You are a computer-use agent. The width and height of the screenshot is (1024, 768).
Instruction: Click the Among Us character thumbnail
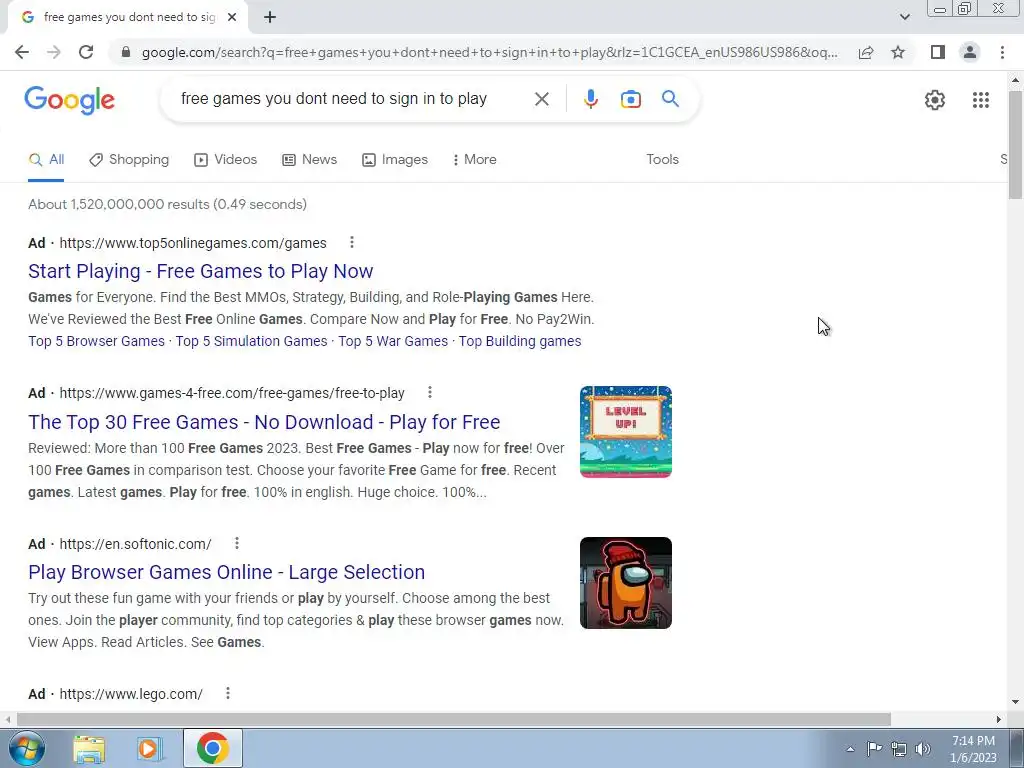click(x=626, y=583)
